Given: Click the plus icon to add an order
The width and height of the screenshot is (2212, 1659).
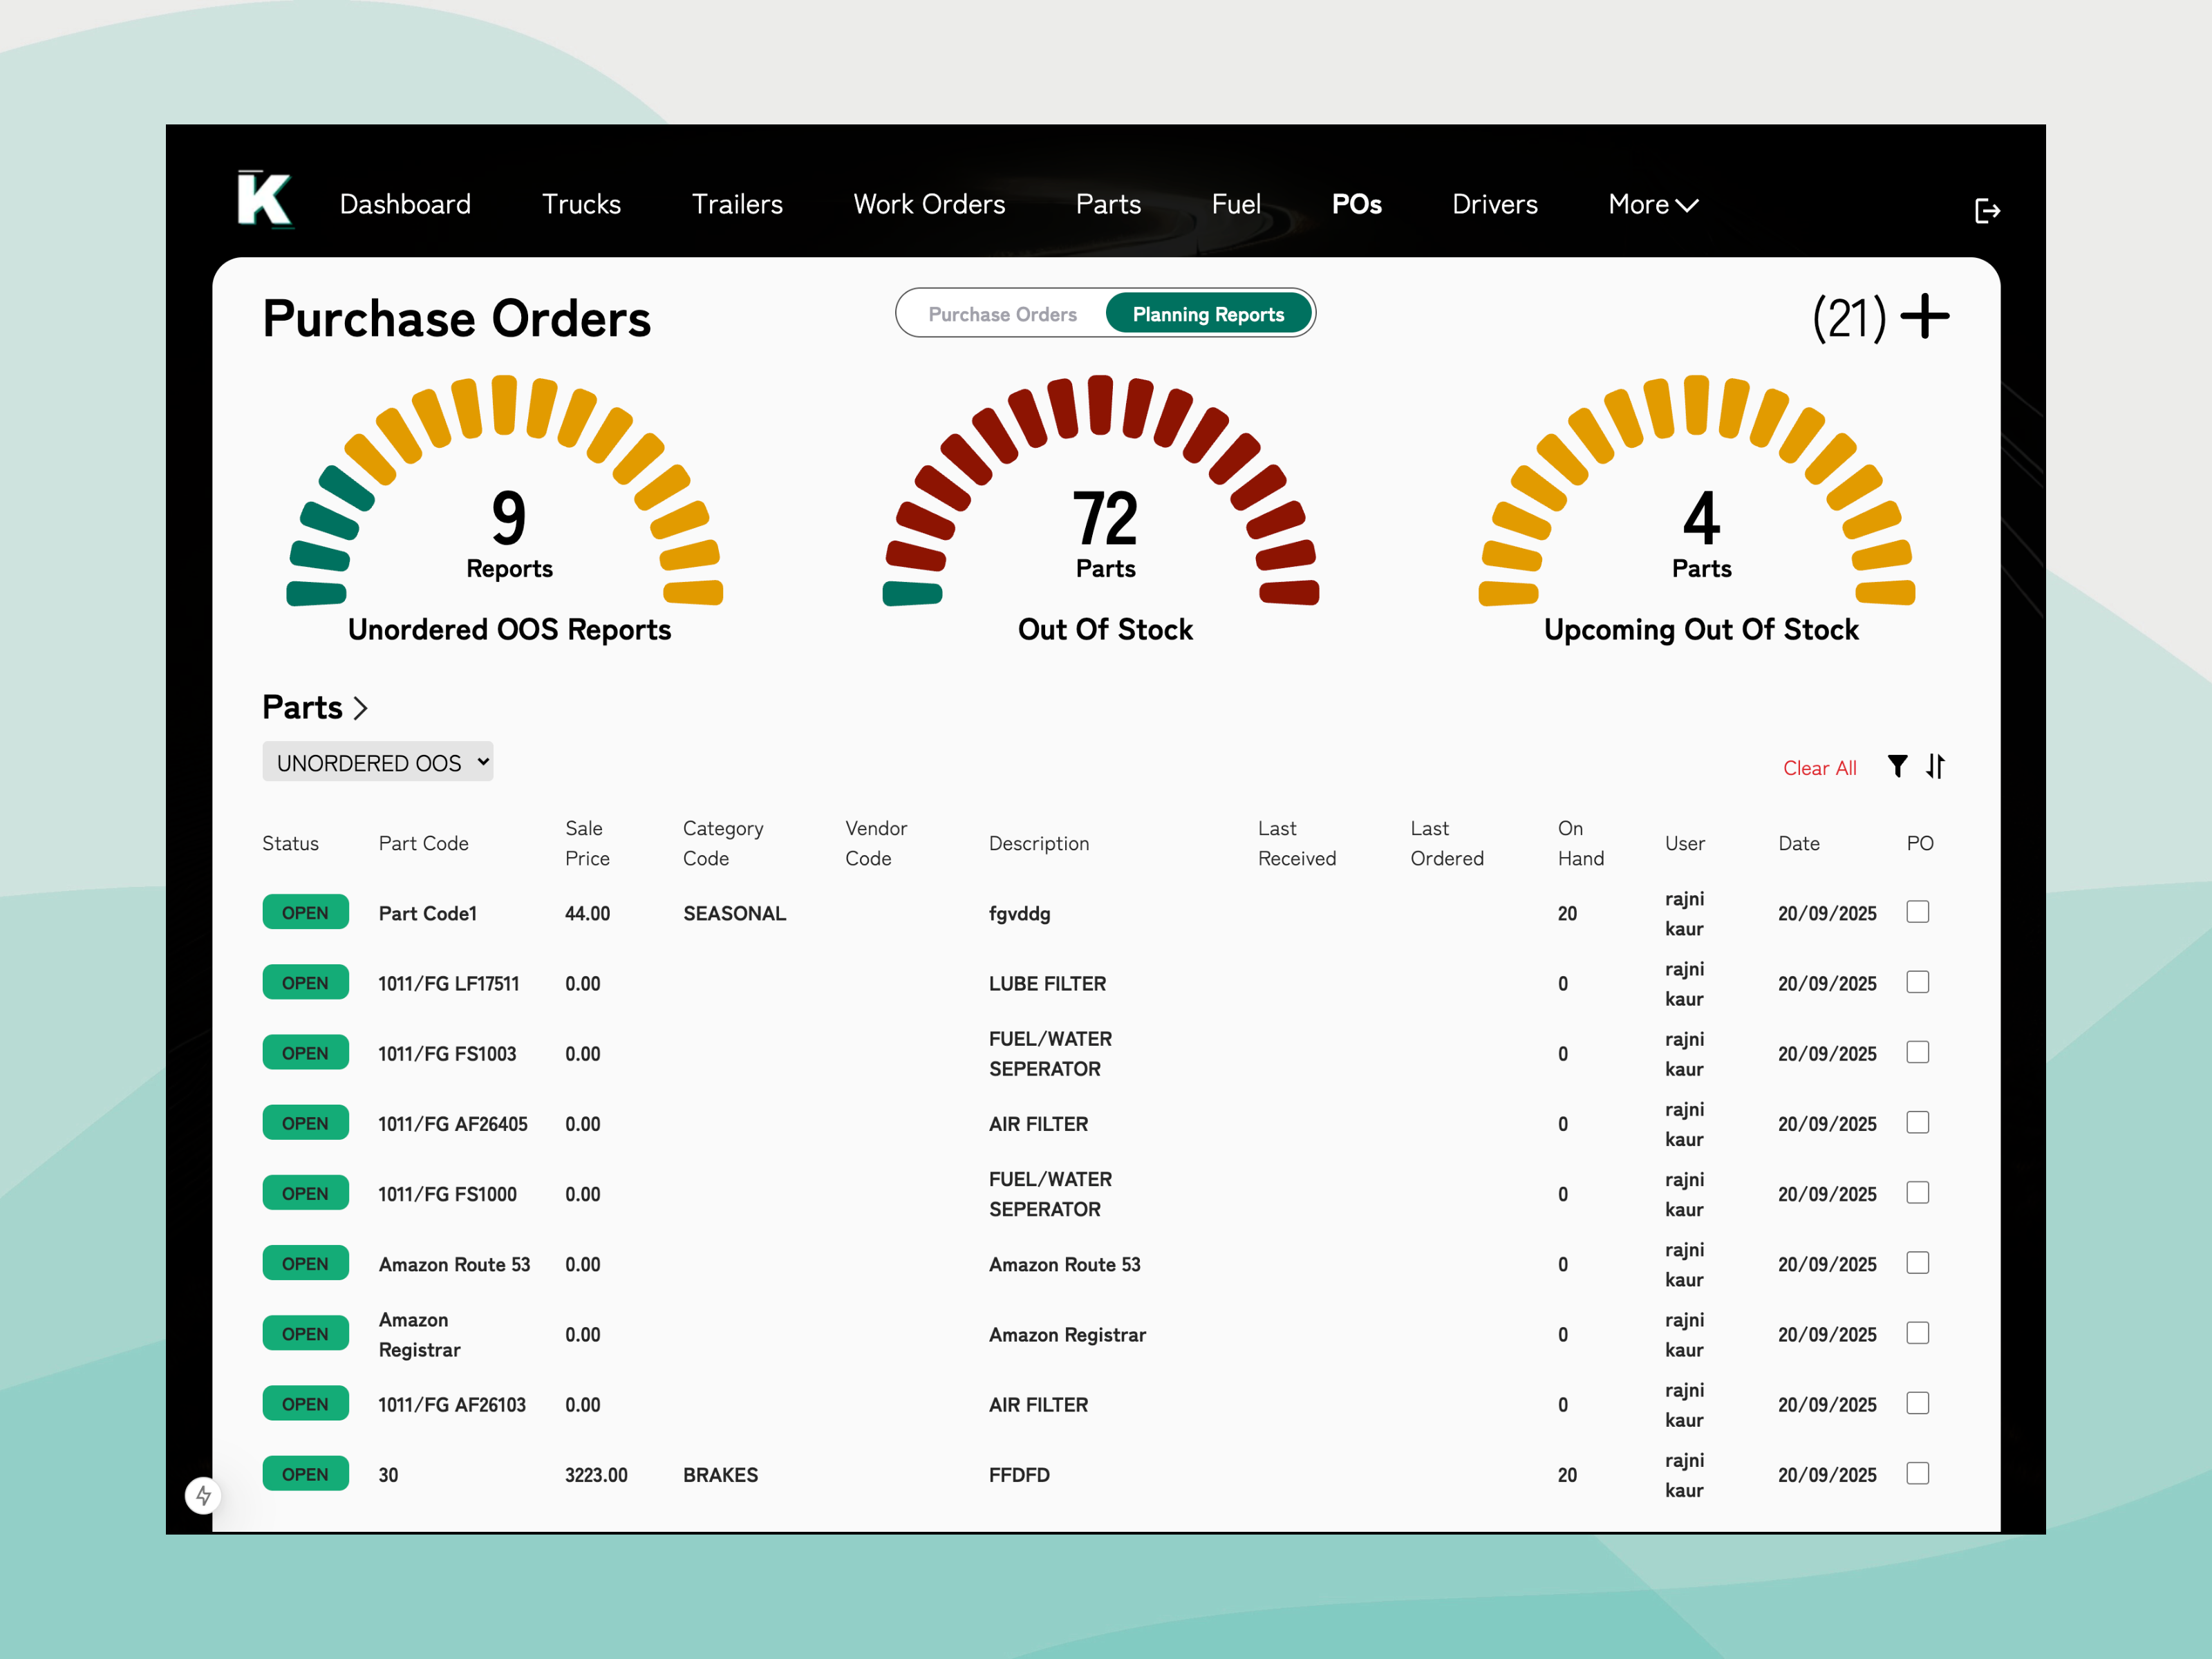Looking at the screenshot, I should (x=1925, y=317).
